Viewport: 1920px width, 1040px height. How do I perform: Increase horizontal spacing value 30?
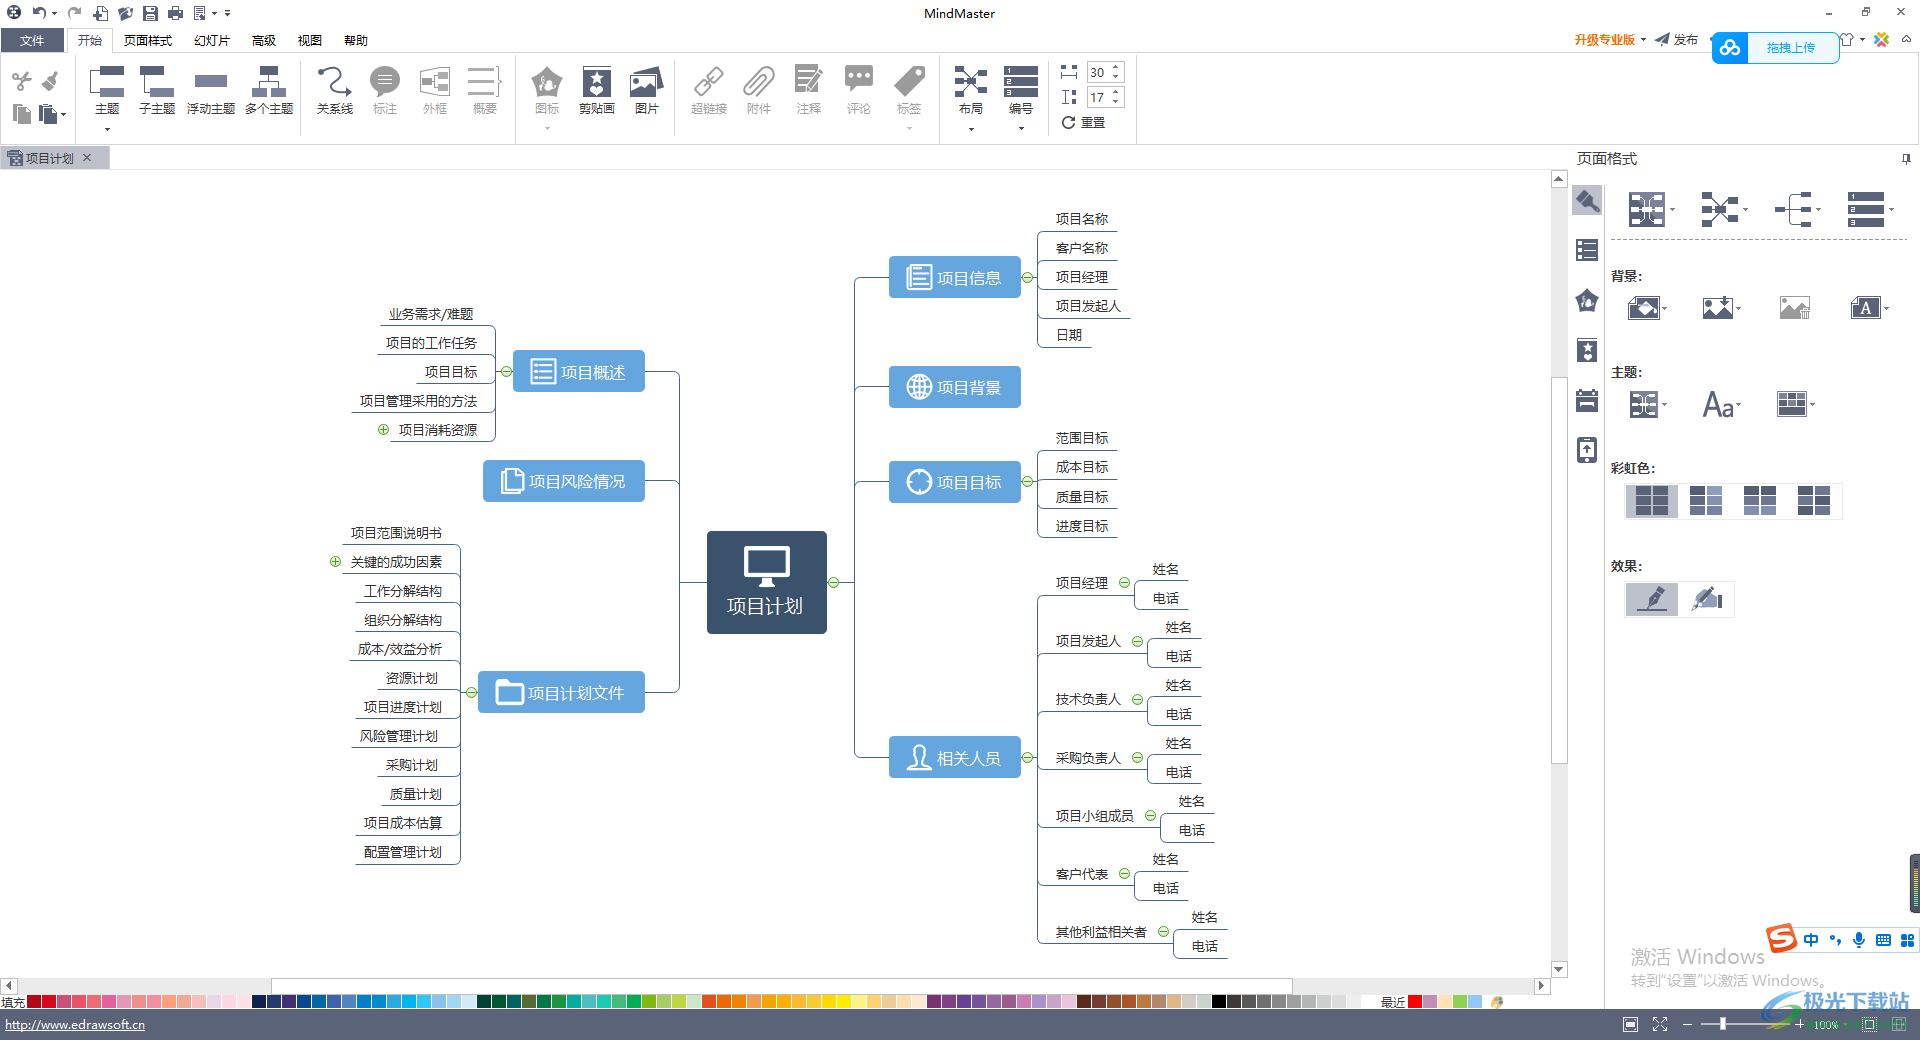click(1116, 68)
